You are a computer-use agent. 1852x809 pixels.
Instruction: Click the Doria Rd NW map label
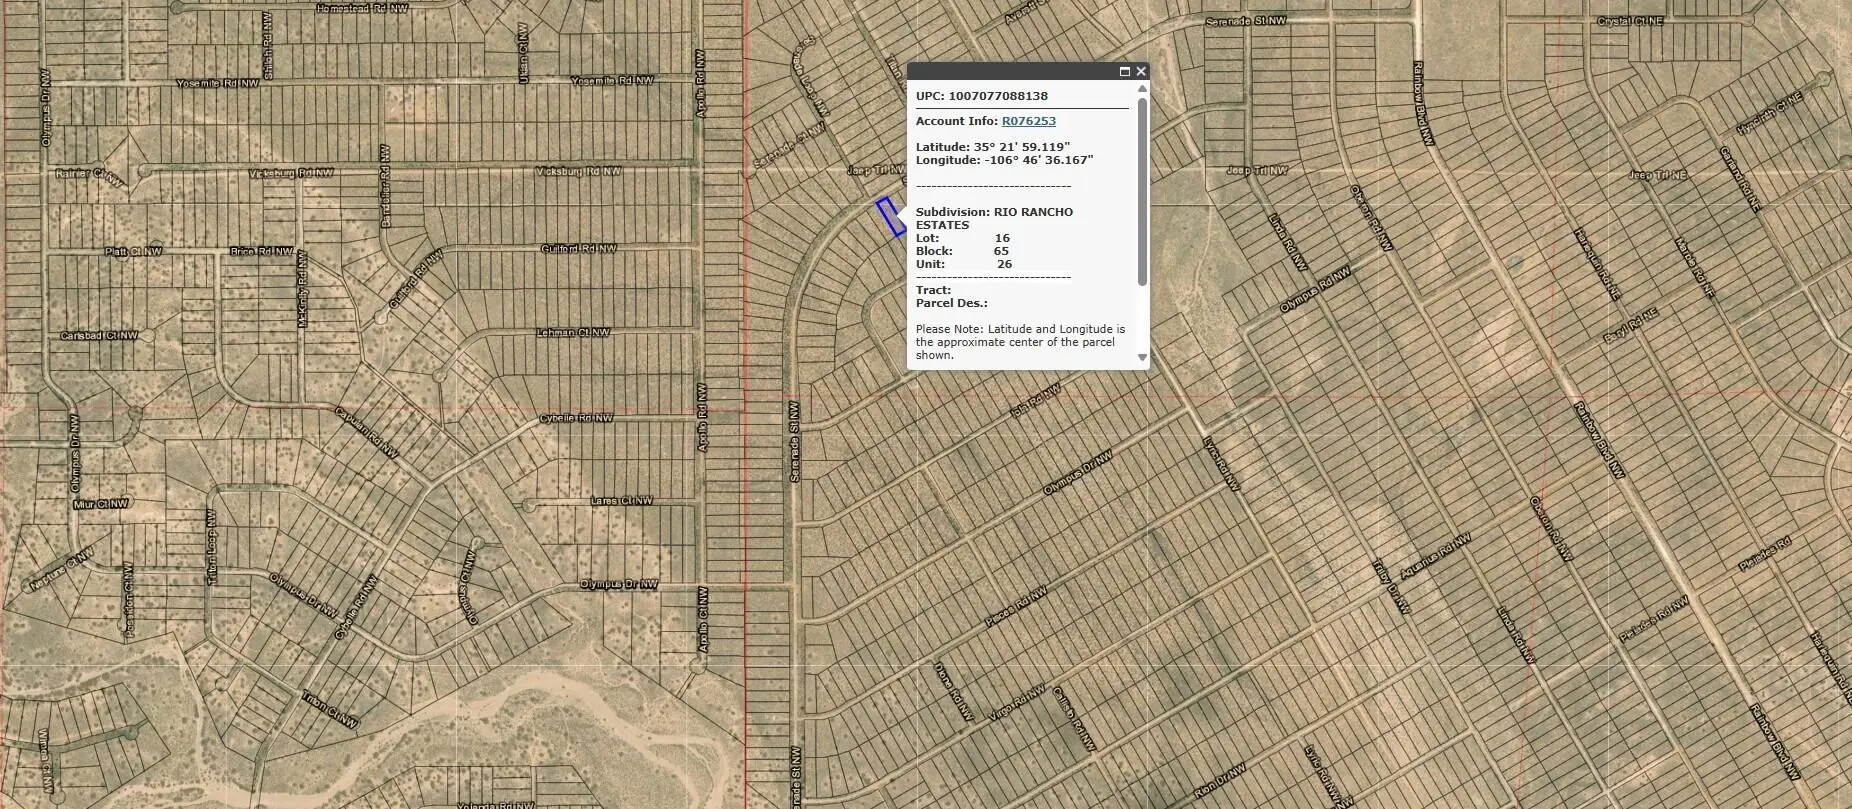coord(953,691)
